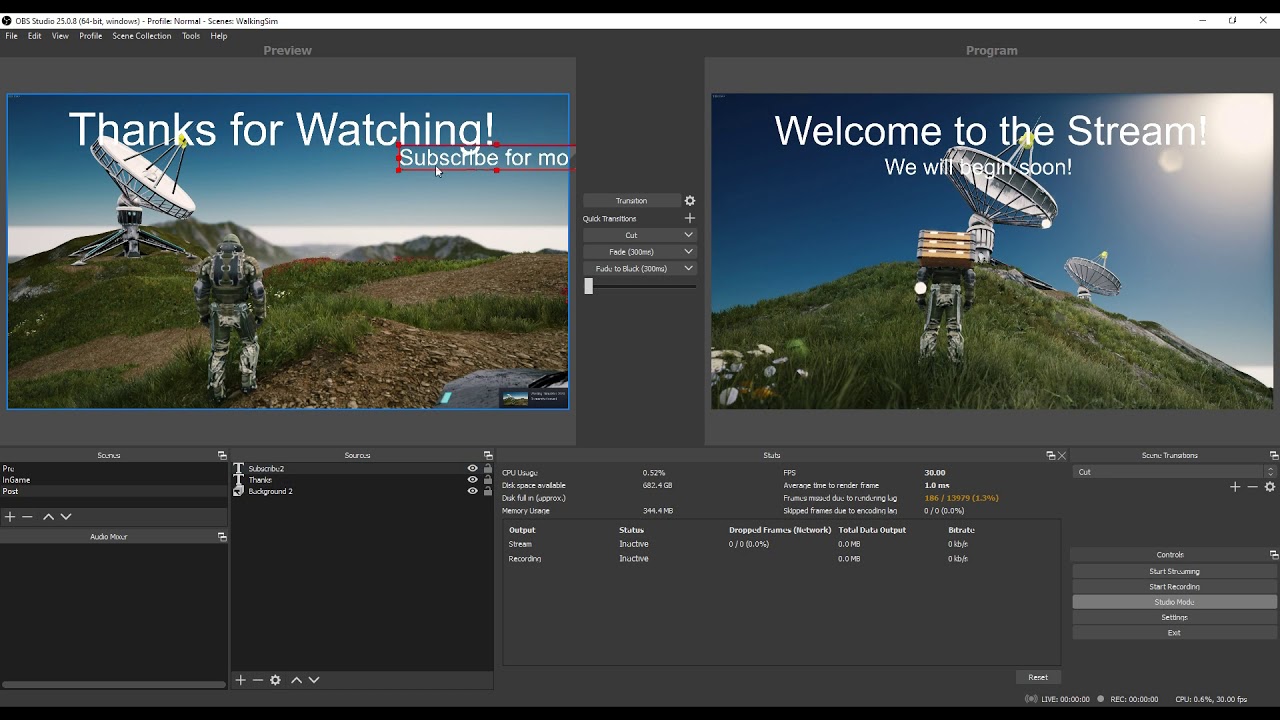Open transition settings gear beside Transition button
The width and height of the screenshot is (1280, 720).
[x=690, y=201]
